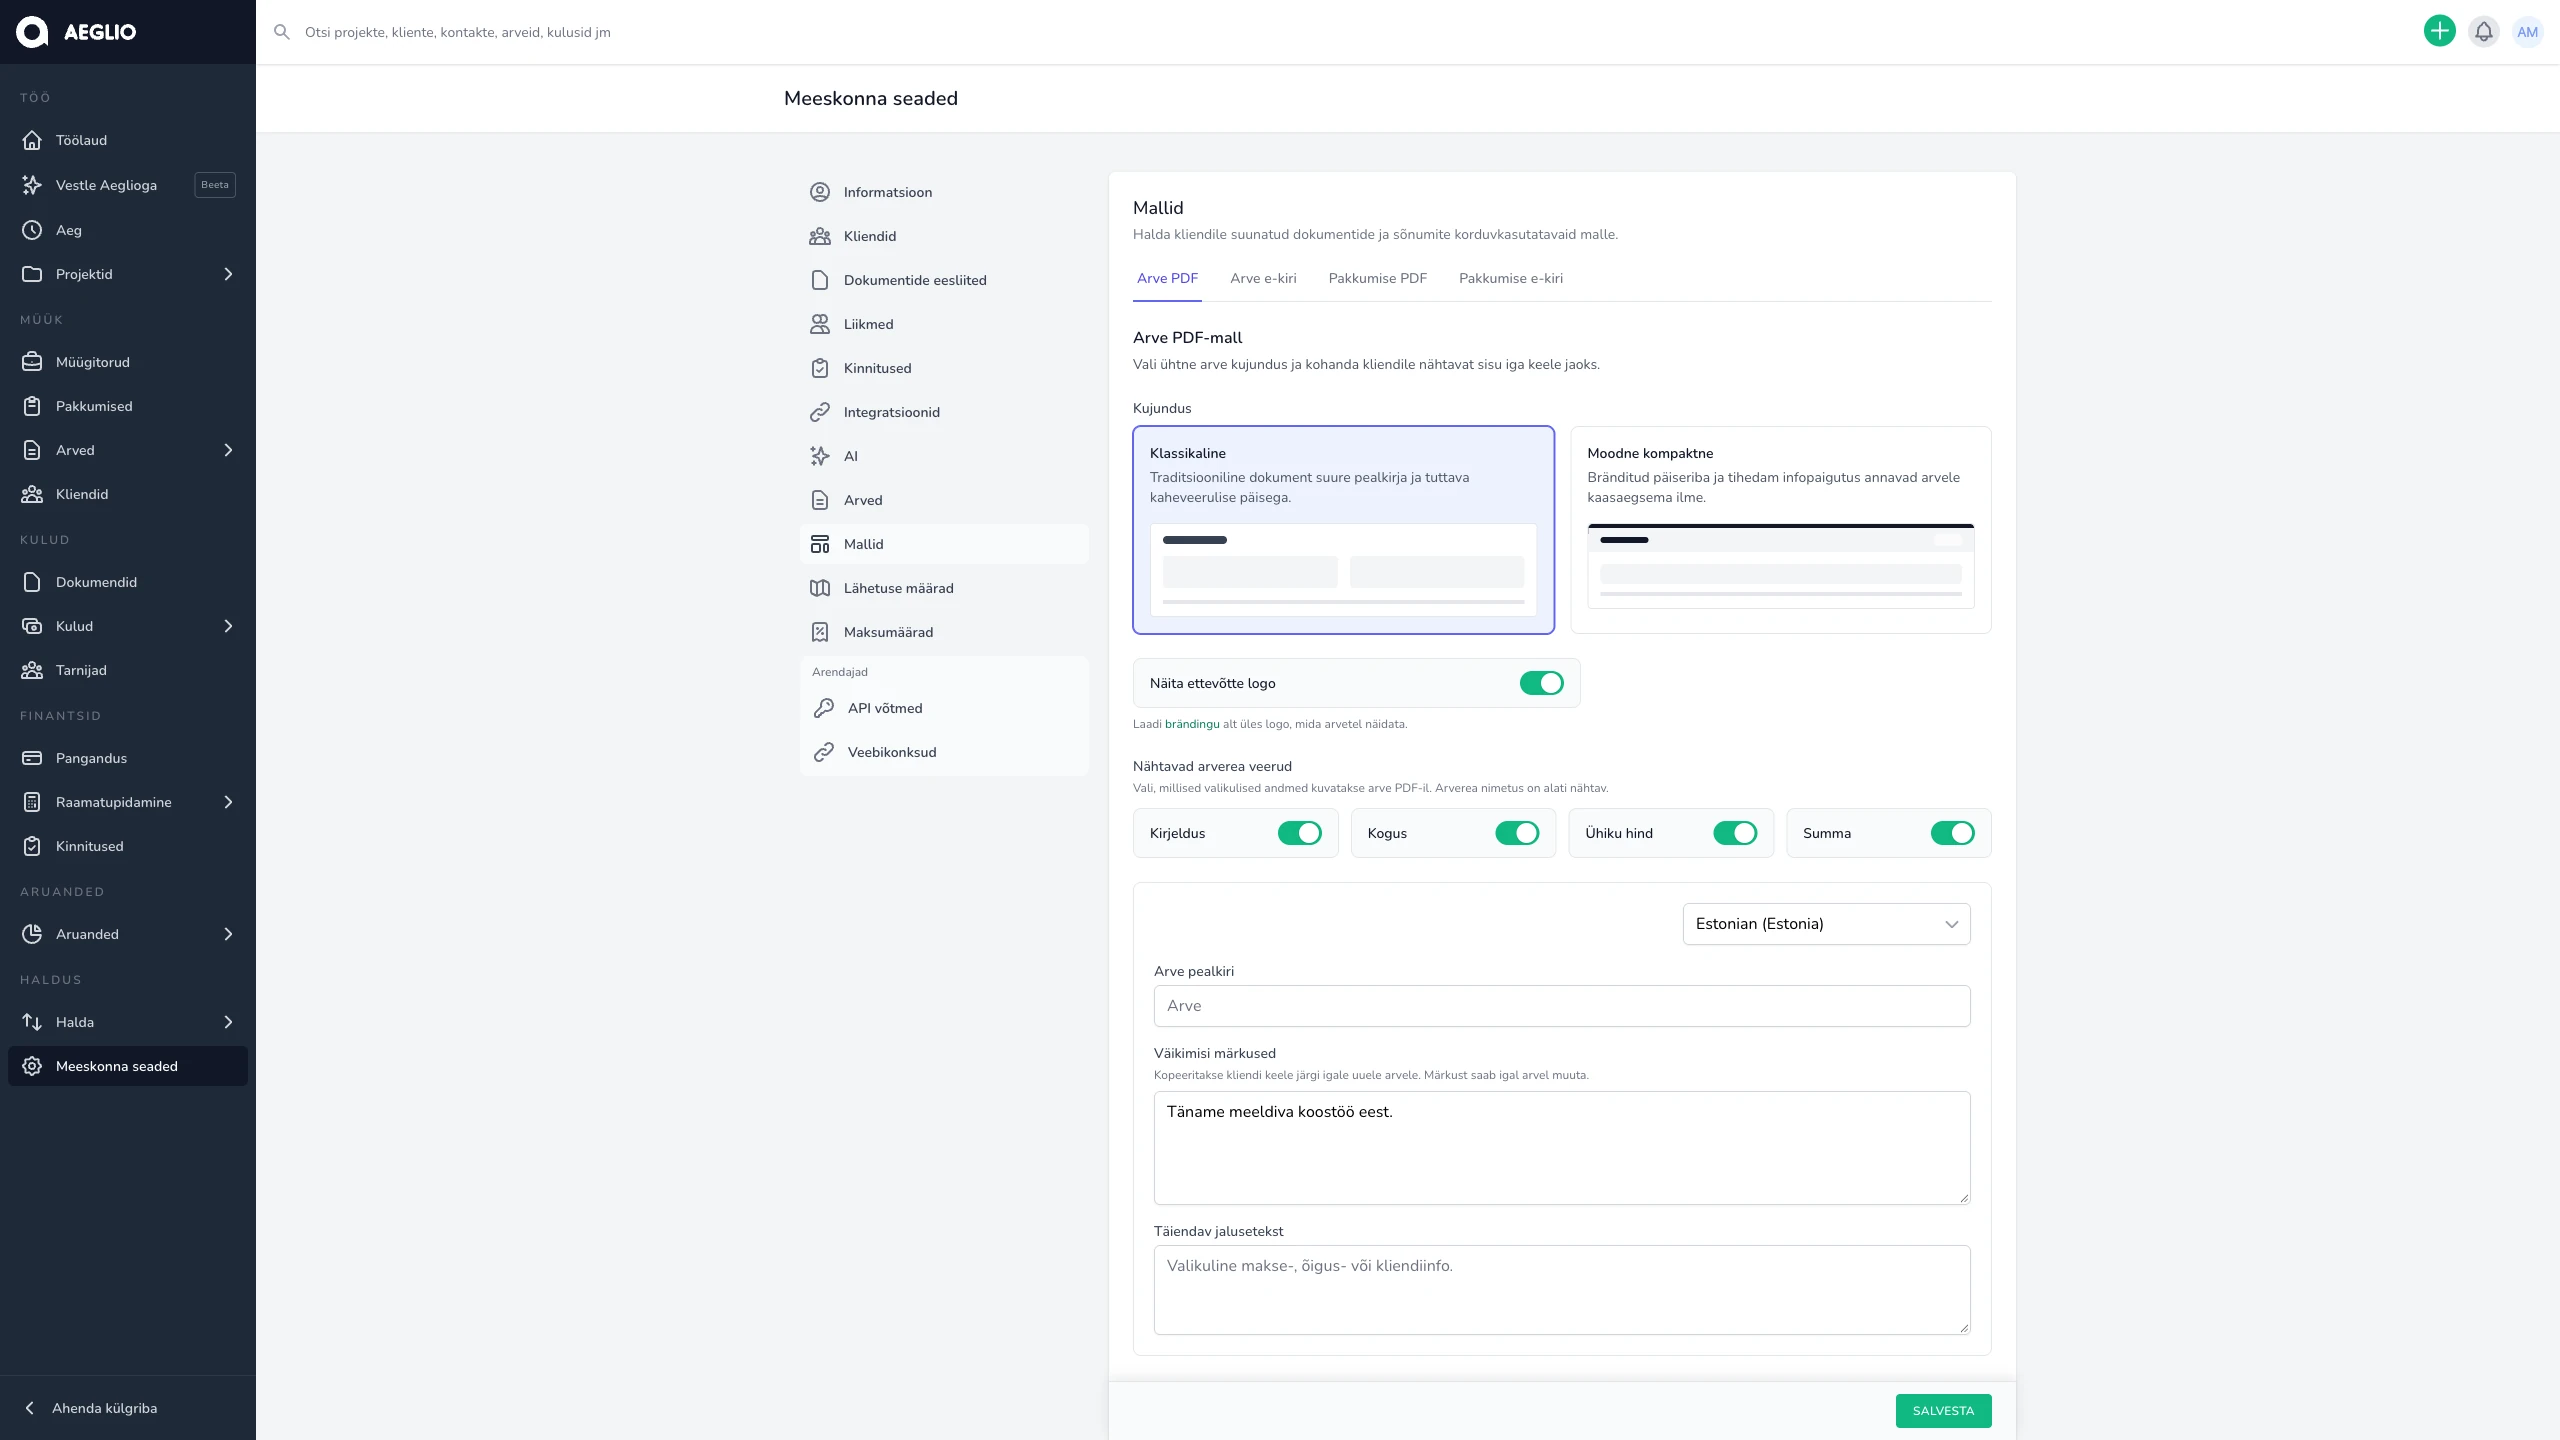Toggle Näita ettevõtte logo switch
This screenshot has height=1440, width=2560.
point(1541,683)
